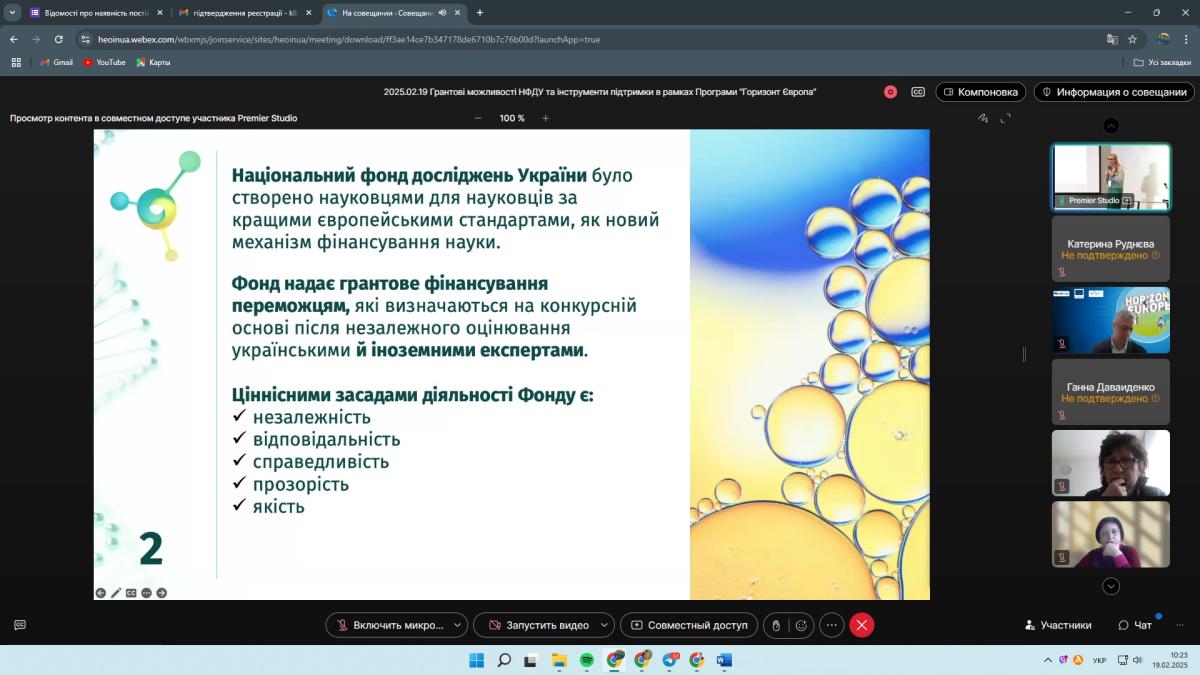The height and width of the screenshot is (675, 1200).
Task: Switch to the підтвердження реєстрації Gmail tab
Action: (x=240, y=13)
